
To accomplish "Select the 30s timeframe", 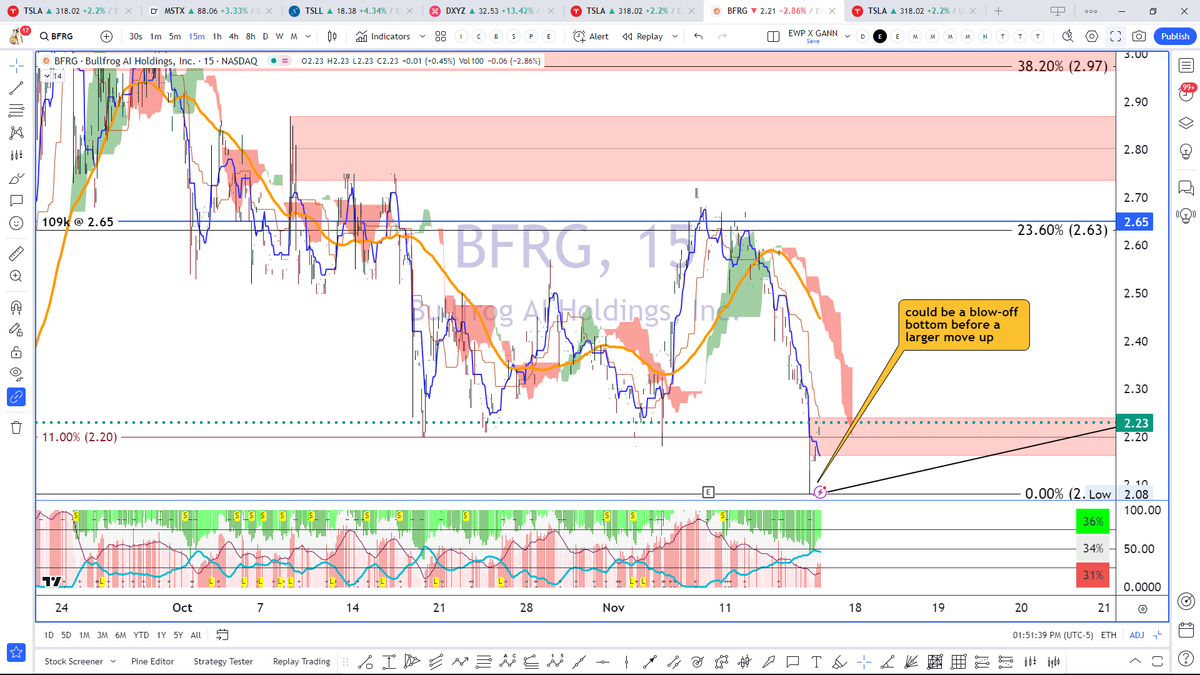I will point(136,36).
